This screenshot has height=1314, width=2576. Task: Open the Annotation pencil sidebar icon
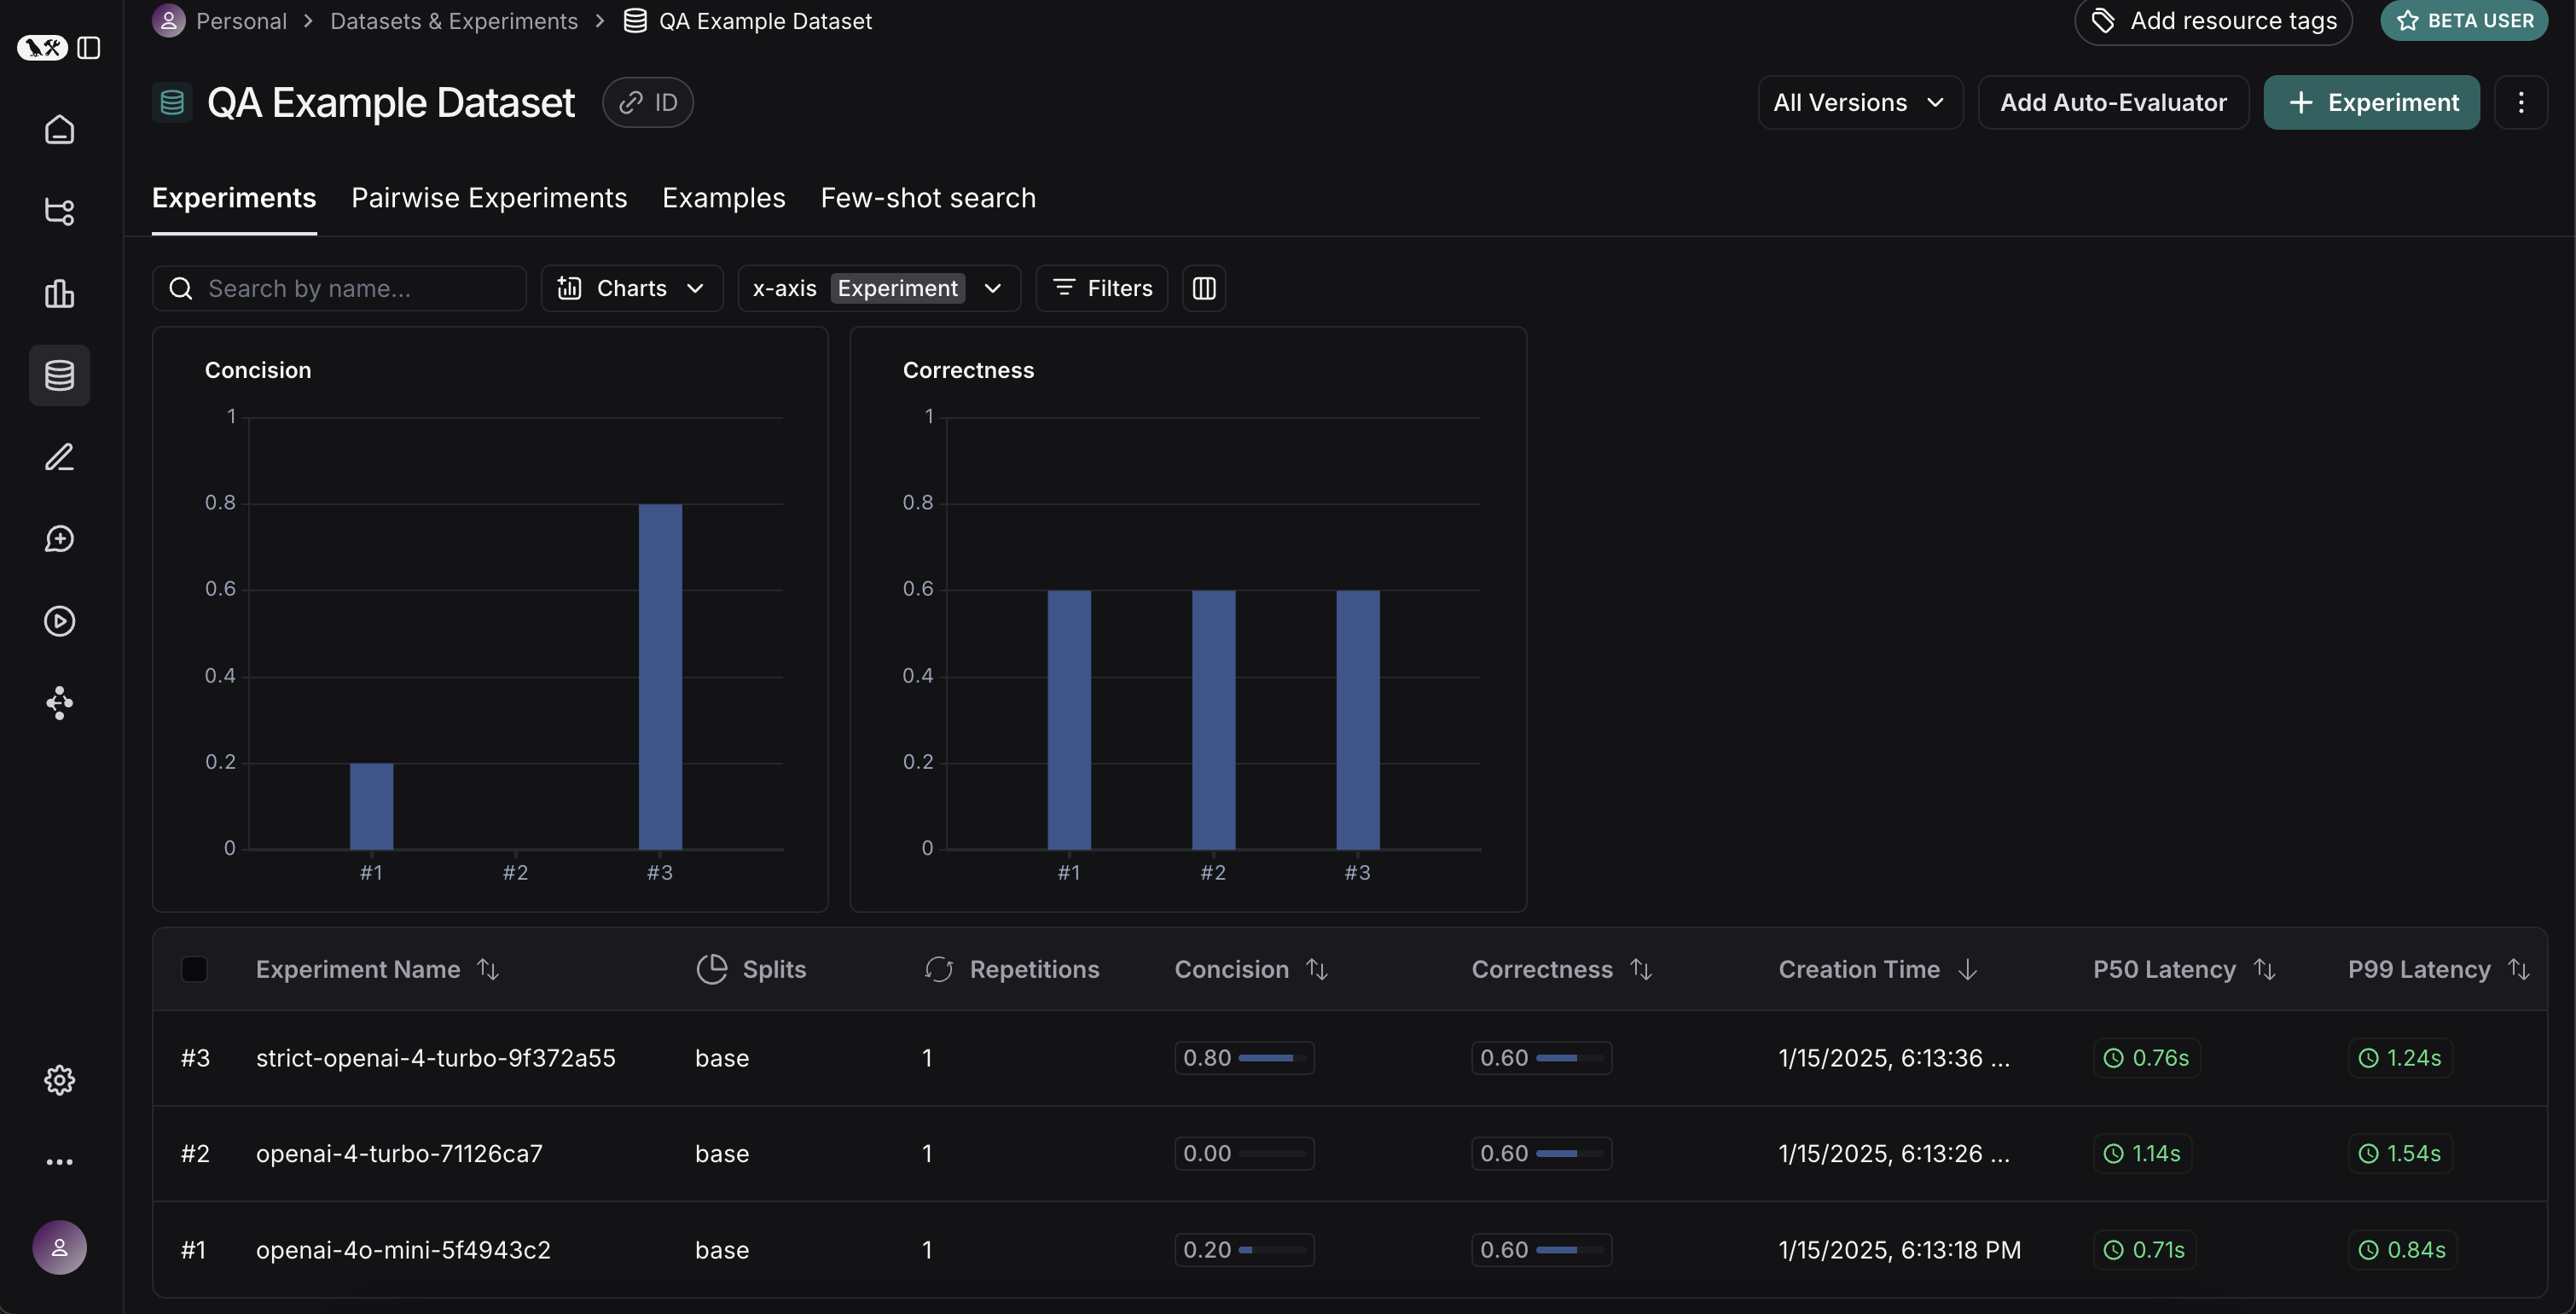tap(59, 457)
